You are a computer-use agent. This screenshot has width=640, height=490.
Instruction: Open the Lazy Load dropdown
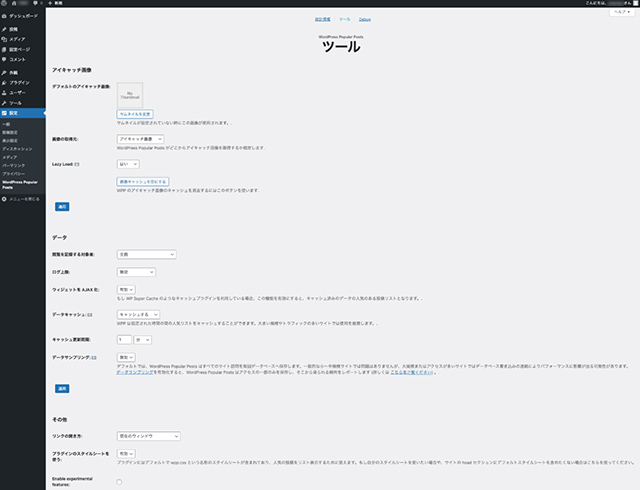pos(128,164)
